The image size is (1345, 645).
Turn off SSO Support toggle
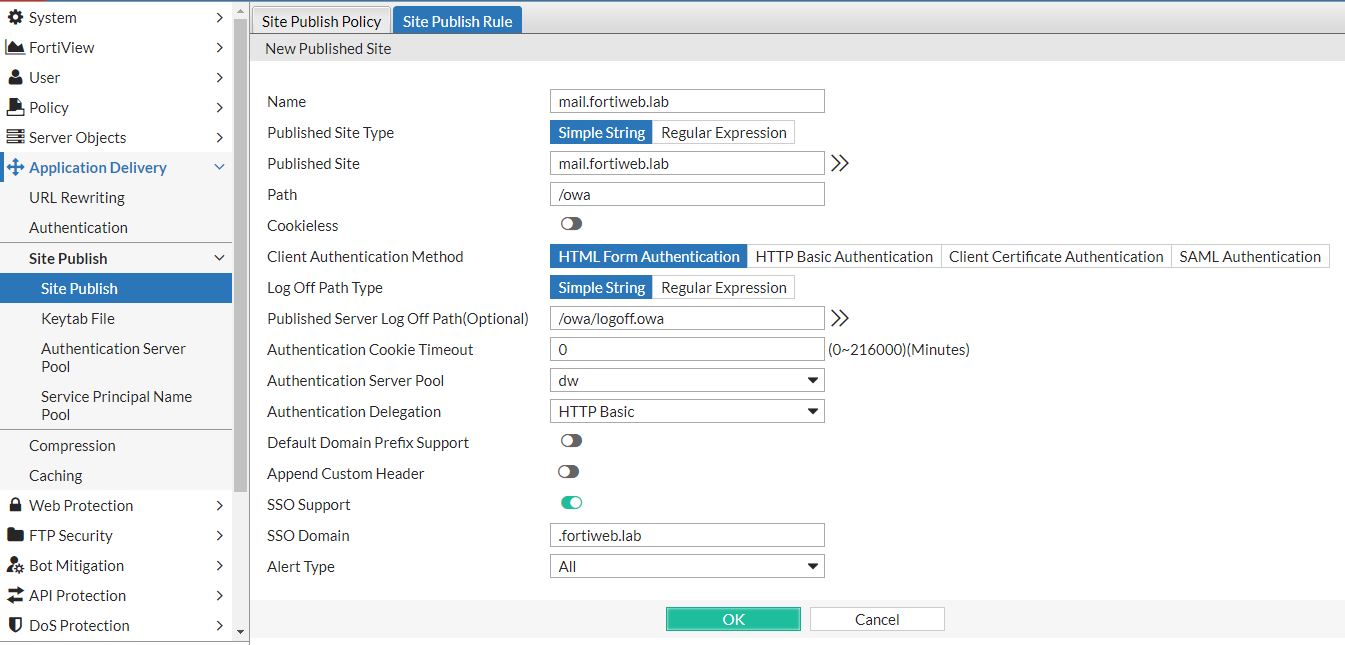click(571, 503)
